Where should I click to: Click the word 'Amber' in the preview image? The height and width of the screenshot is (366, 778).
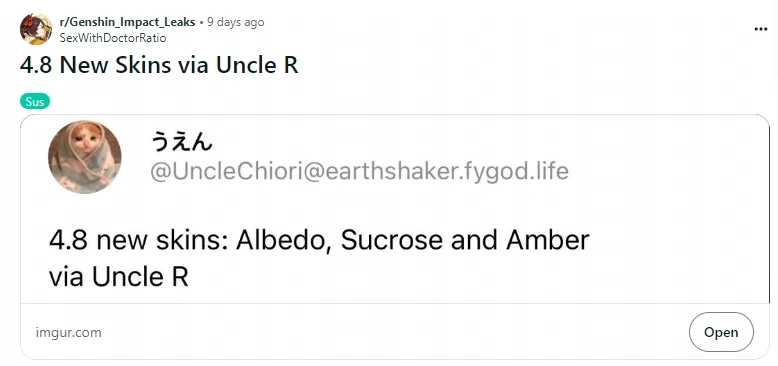click(548, 240)
